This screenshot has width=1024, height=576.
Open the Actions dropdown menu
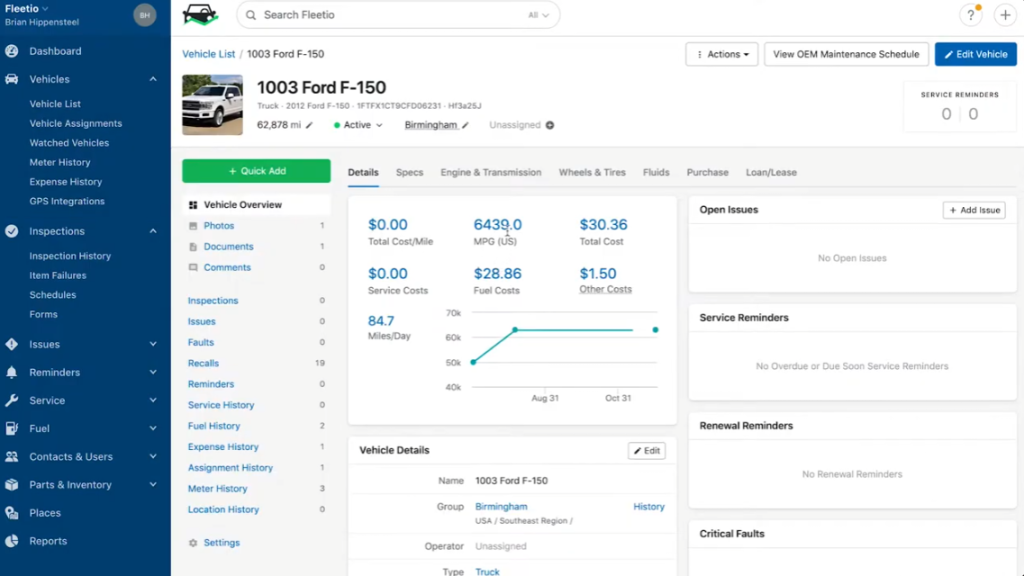[x=722, y=54]
